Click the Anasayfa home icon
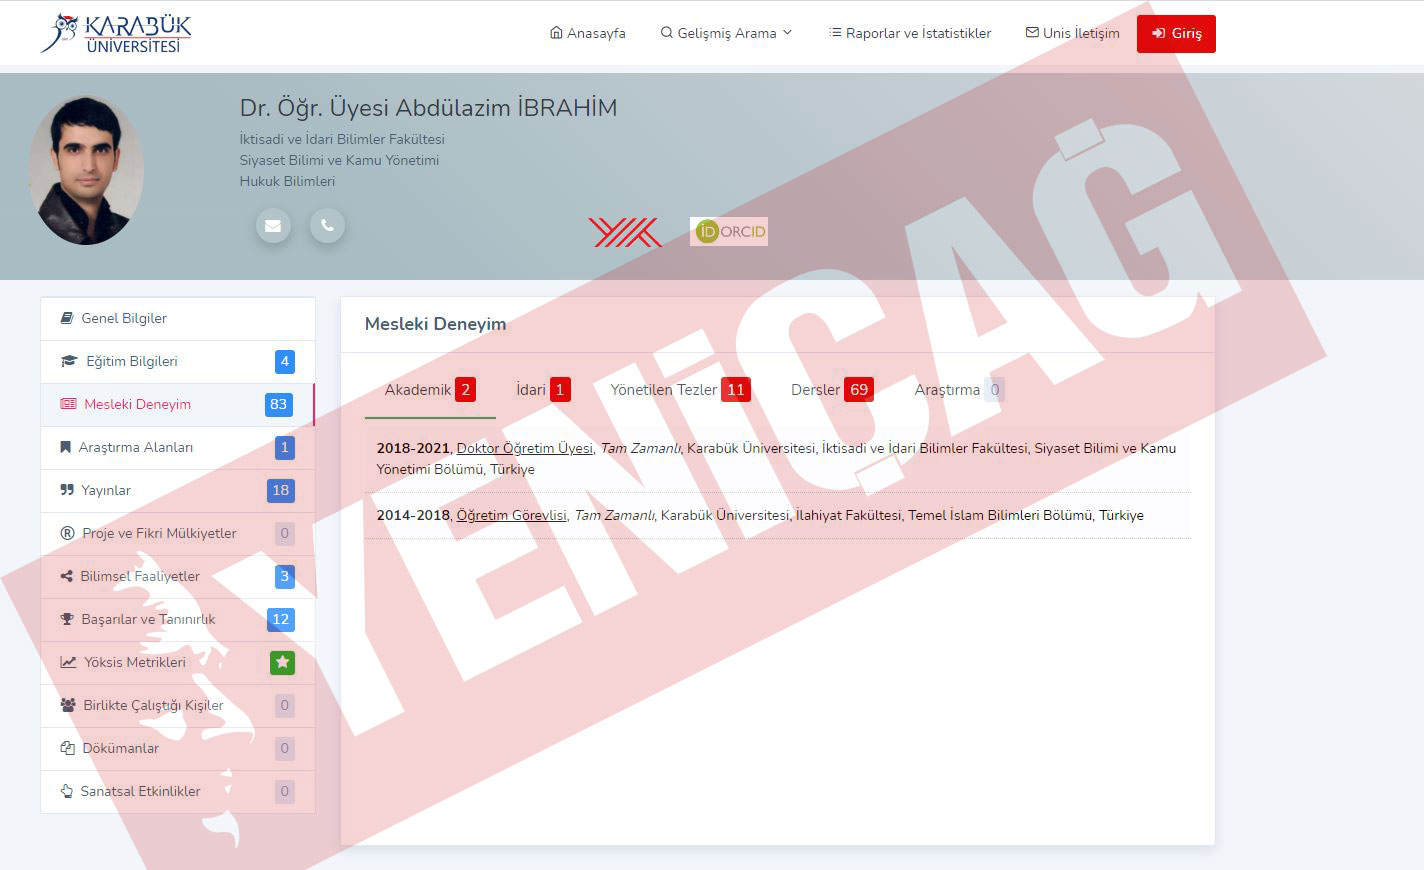This screenshot has height=870, width=1424. [556, 33]
